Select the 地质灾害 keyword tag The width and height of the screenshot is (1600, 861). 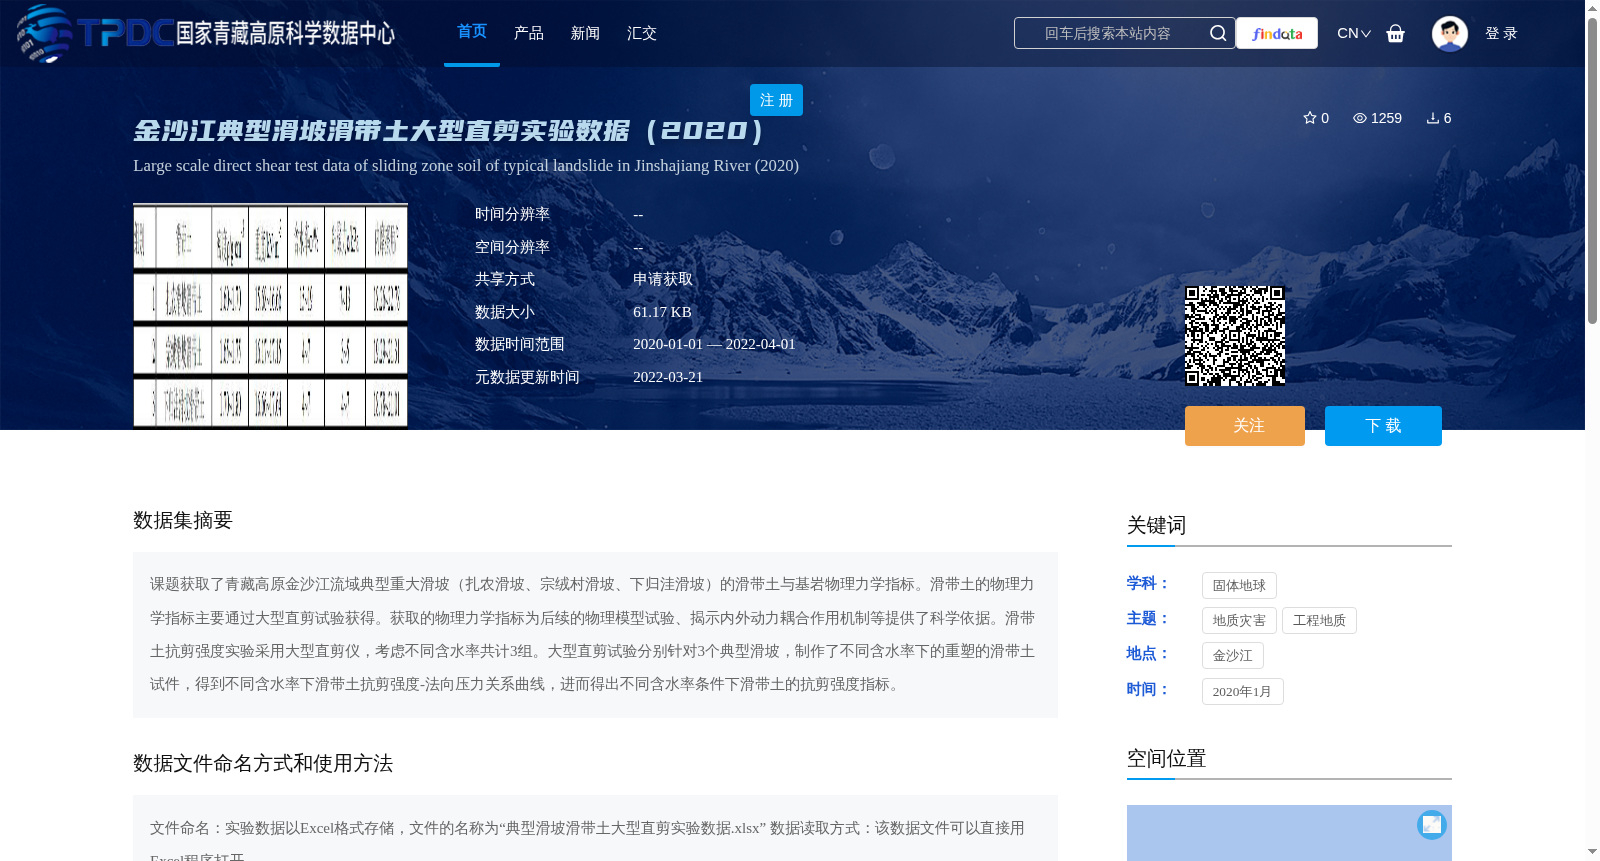[x=1239, y=620]
